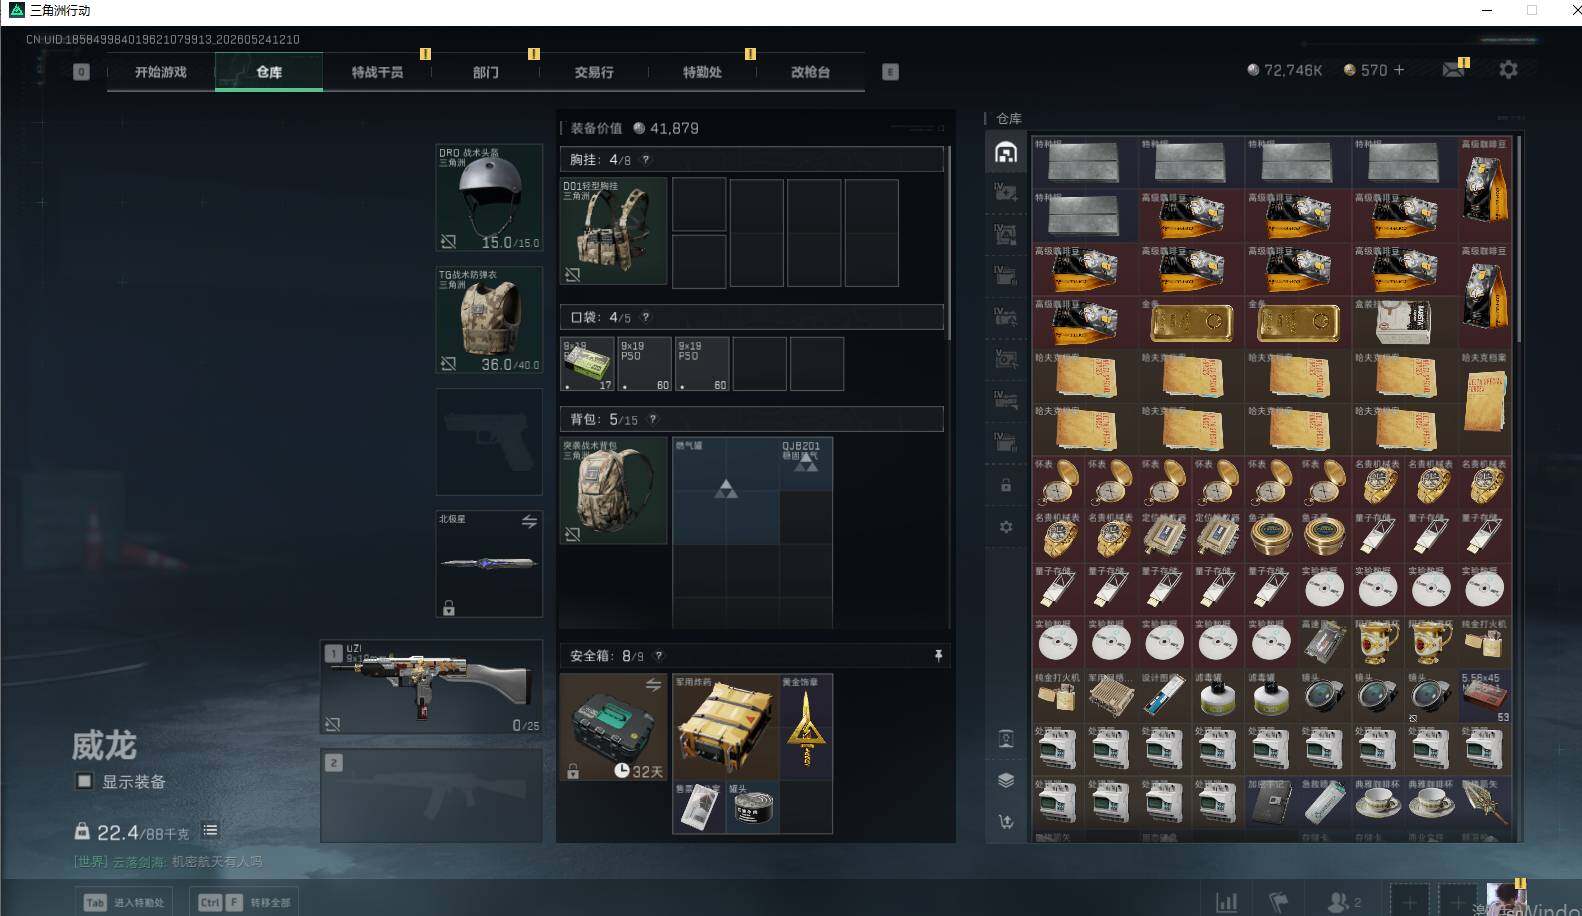Click the 72,746K currency balance
The width and height of the screenshot is (1582, 916).
click(1285, 70)
